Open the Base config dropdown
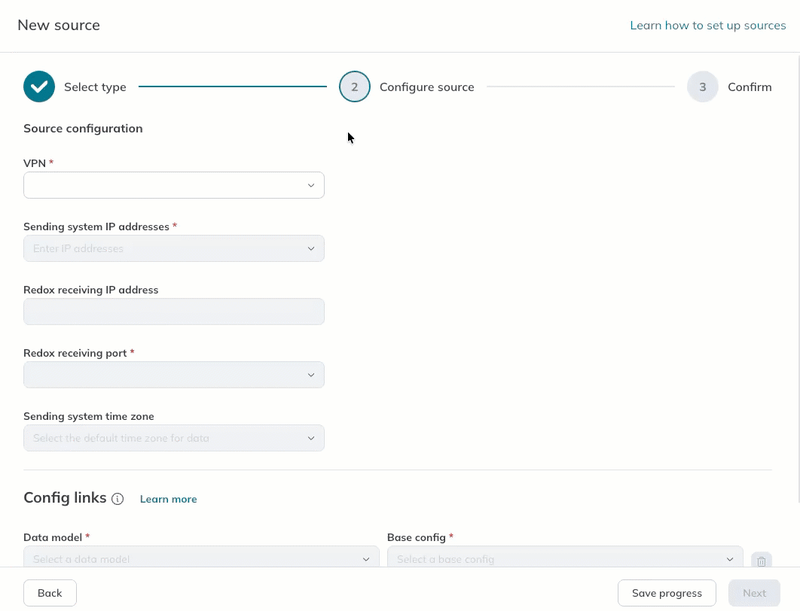The height and width of the screenshot is (611, 800). tap(565, 557)
